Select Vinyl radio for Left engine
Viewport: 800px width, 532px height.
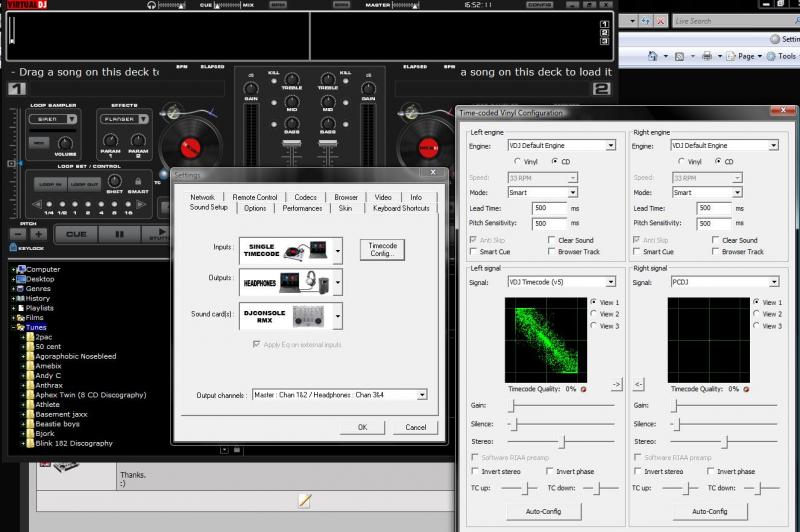click(x=517, y=161)
